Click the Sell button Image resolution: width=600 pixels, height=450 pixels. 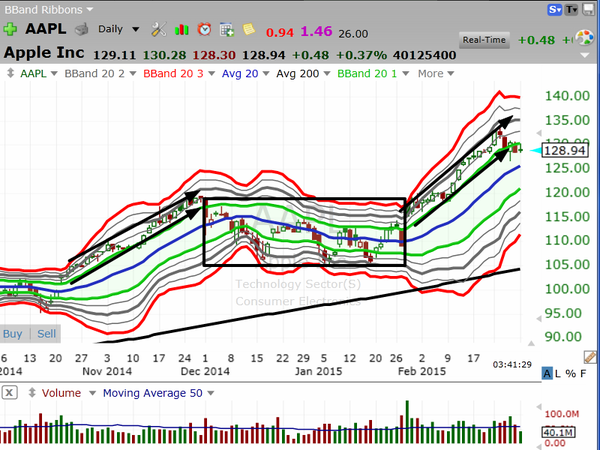46,334
